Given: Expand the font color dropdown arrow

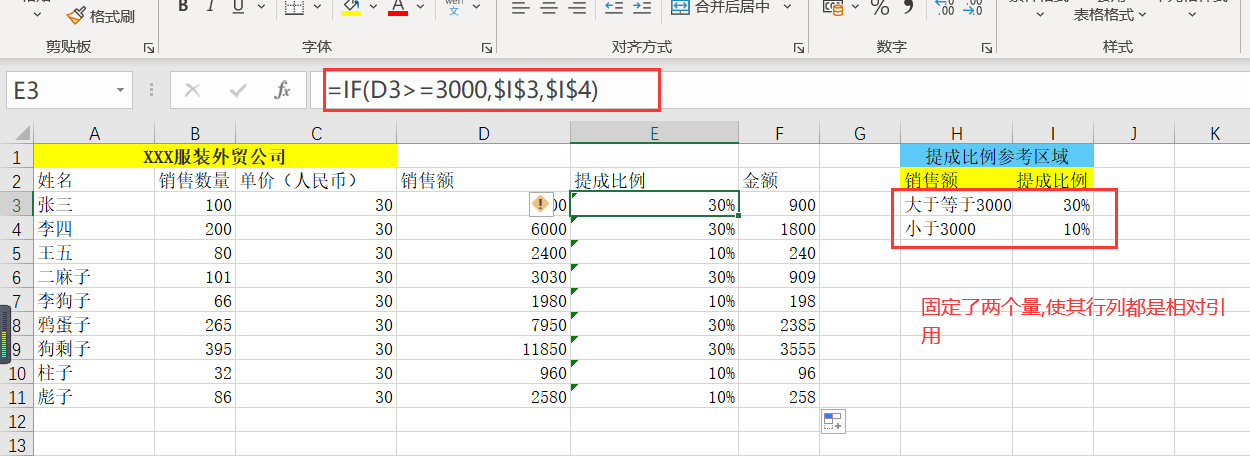Looking at the screenshot, I should click(420, 8).
